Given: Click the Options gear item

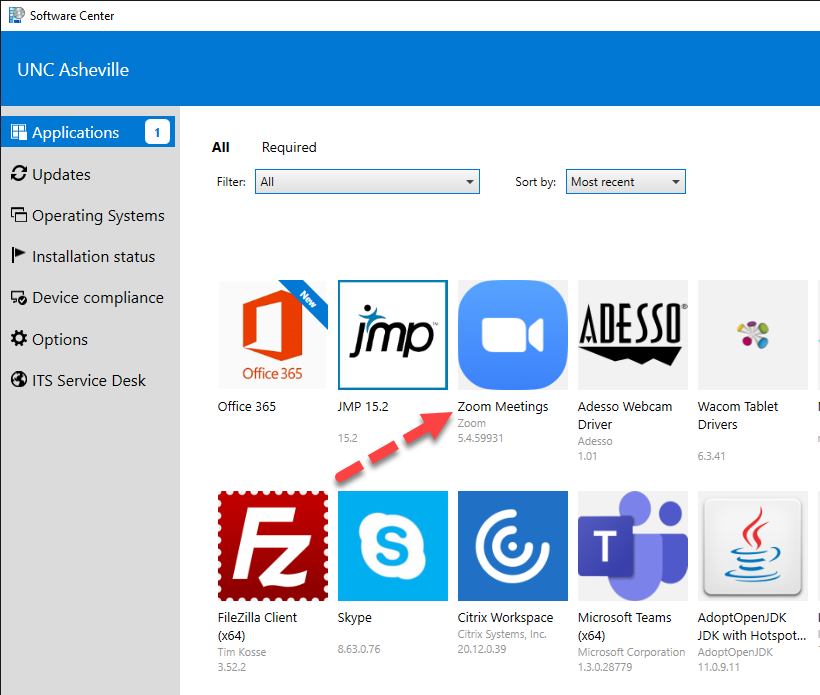Looking at the screenshot, I should coord(59,339).
